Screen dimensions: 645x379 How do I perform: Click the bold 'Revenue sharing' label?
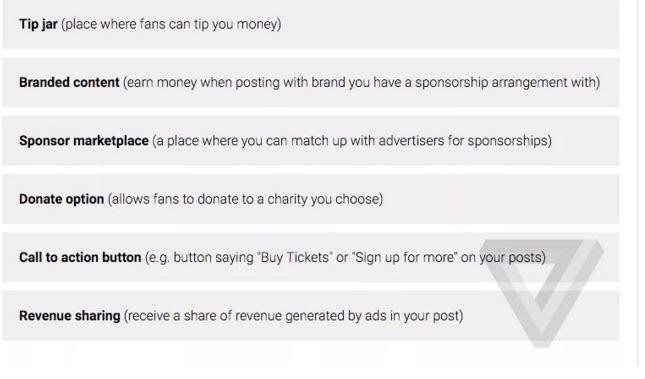70,316
